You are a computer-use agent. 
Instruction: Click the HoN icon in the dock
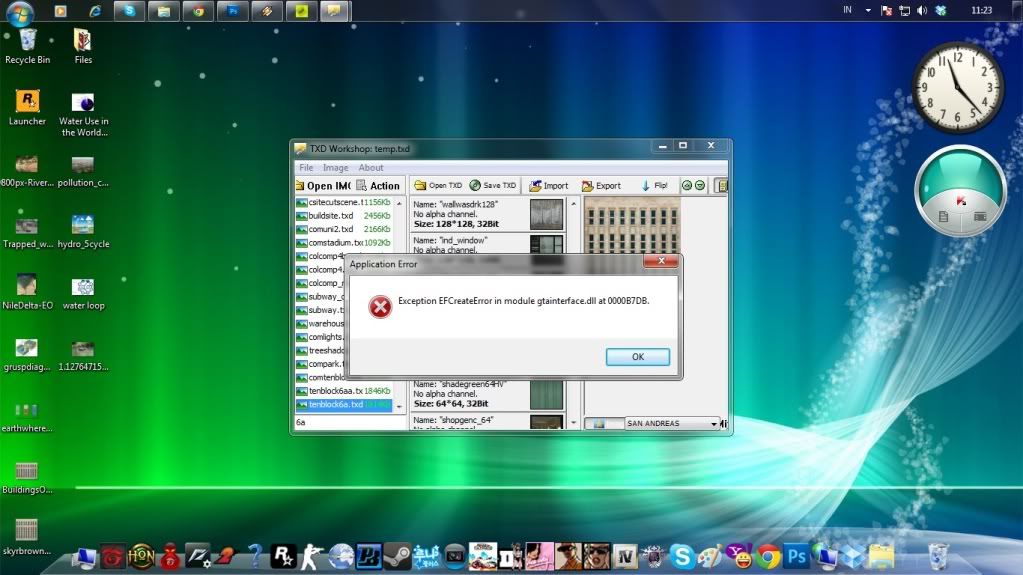click(141, 556)
